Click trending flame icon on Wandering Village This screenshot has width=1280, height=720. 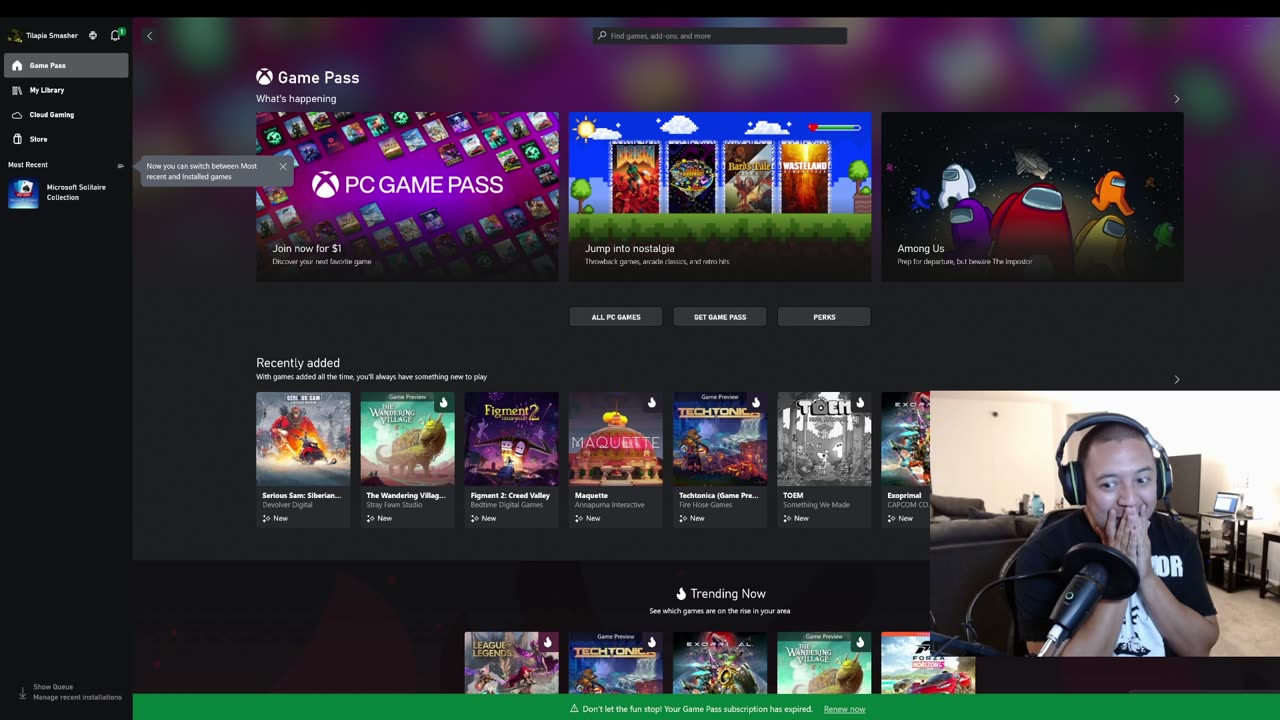[x=443, y=403]
